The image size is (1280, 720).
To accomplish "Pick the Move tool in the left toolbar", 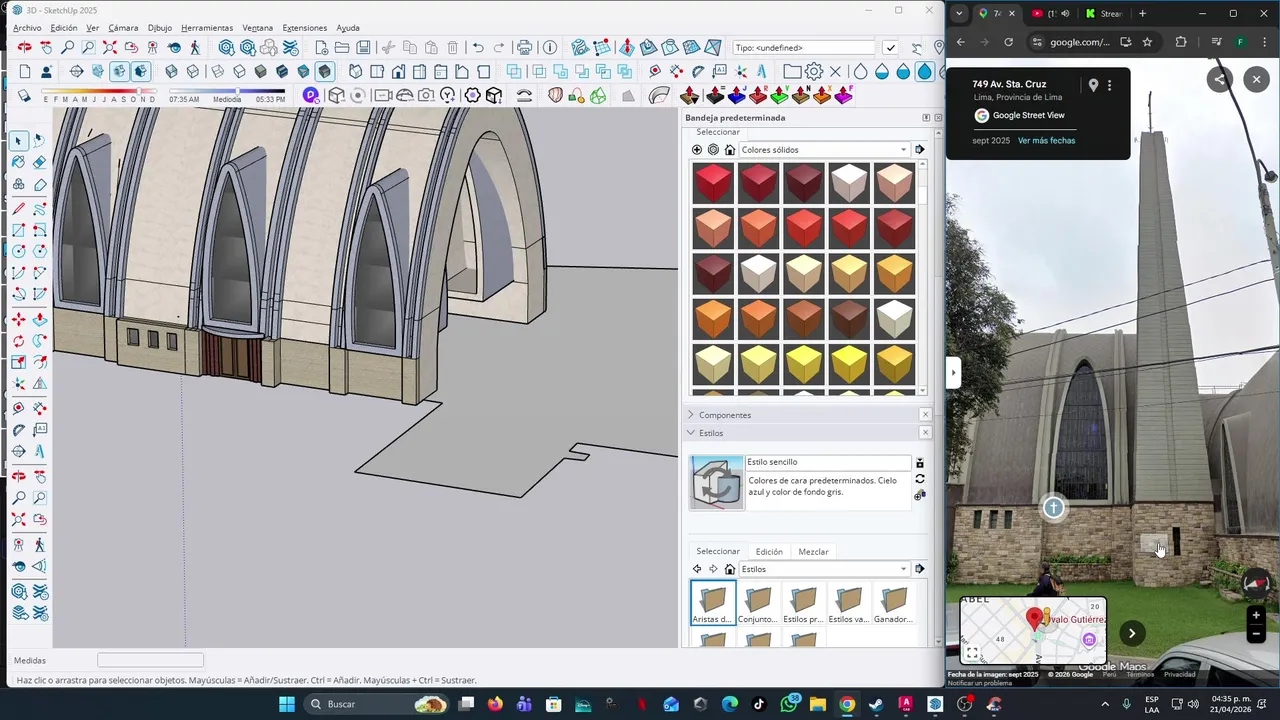I will 18,319.
